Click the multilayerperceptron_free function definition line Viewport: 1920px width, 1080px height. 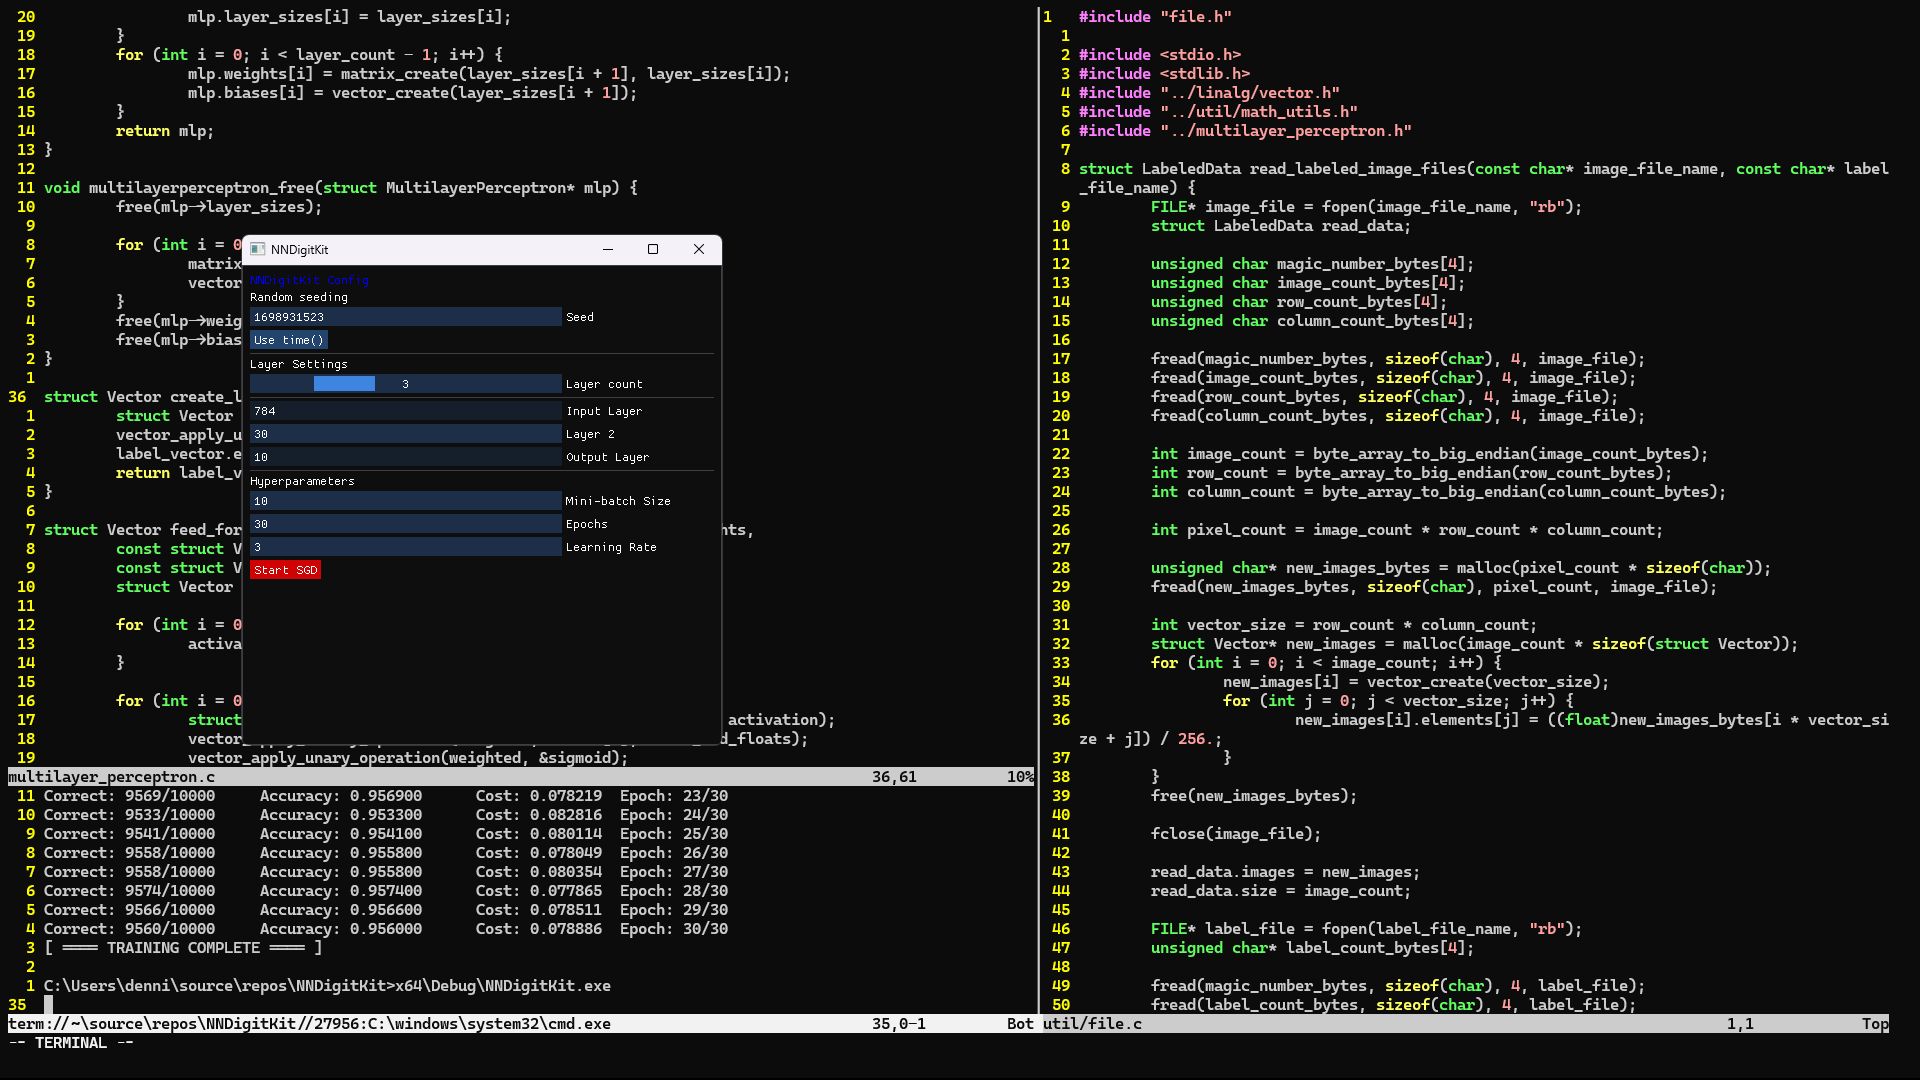(x=341, y=188)
